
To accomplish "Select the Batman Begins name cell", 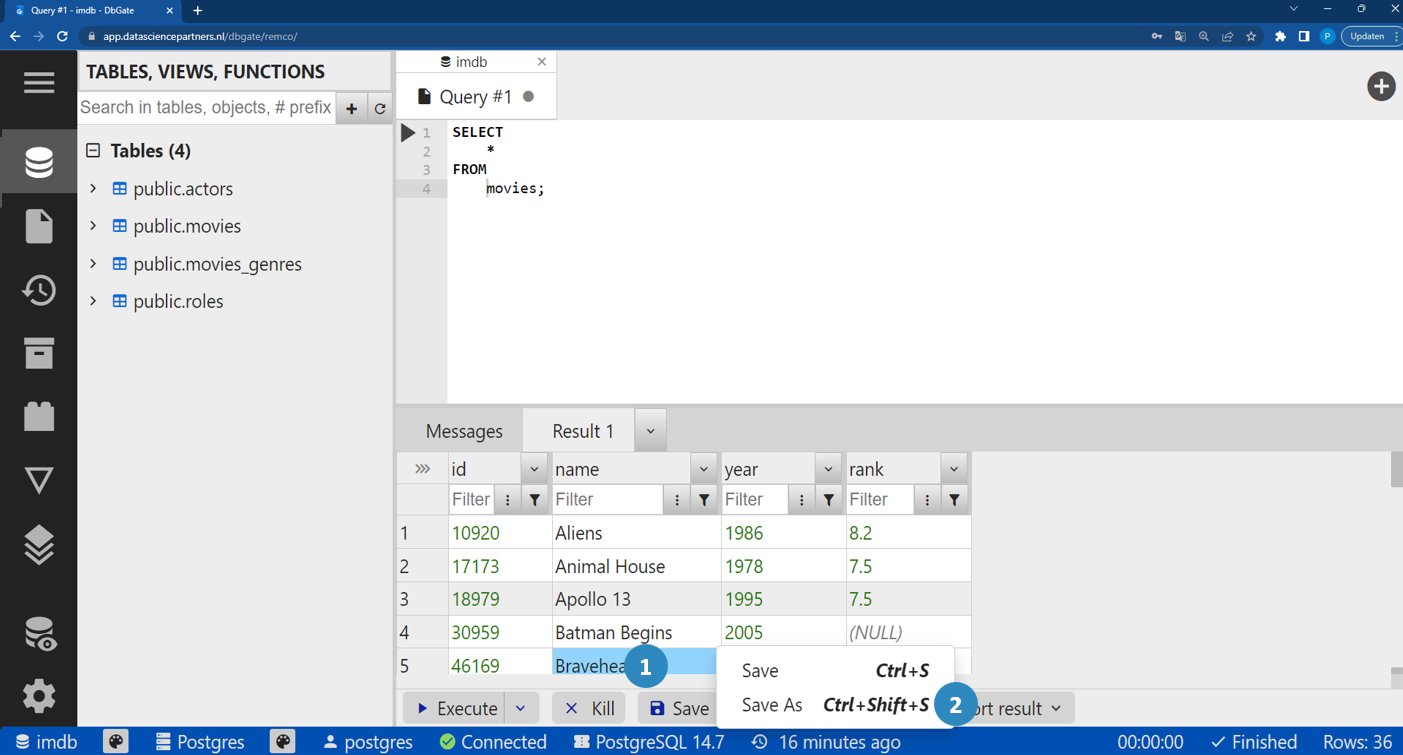I will pyautogui.click(x=636, y=632).
